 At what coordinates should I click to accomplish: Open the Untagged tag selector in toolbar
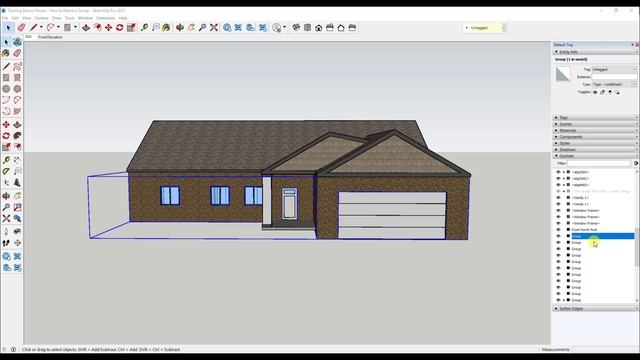tap(485, 28)
